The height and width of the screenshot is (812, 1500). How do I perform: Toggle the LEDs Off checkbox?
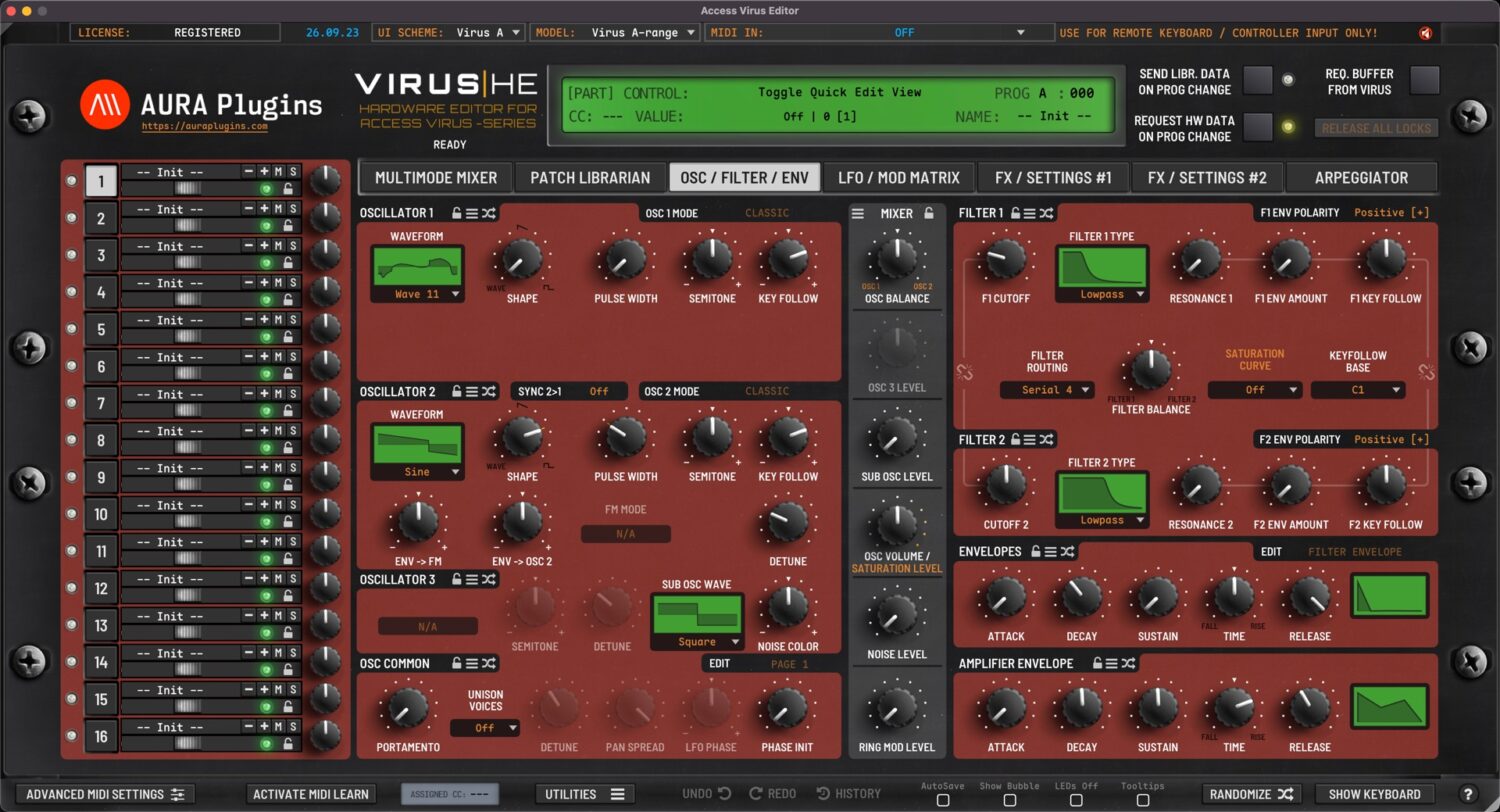click(1076, 800)
